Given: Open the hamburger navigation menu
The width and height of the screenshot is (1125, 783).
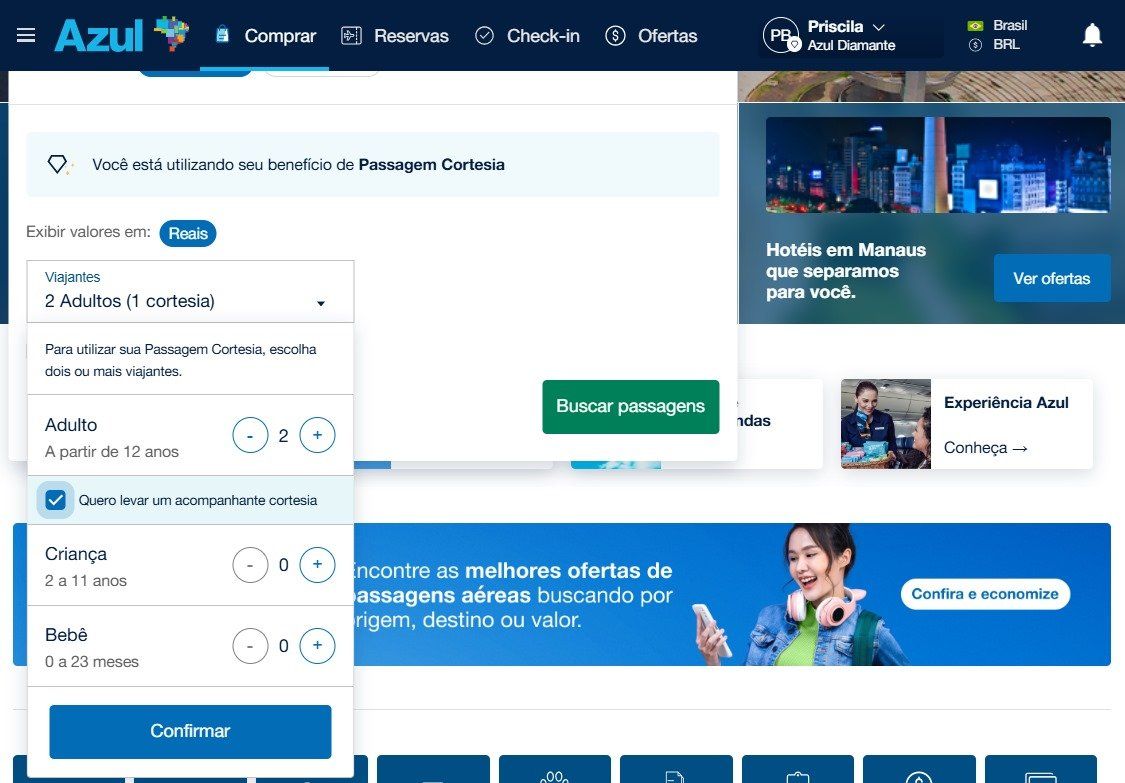Looking at the screenshot, I should (x=26, y=36).
